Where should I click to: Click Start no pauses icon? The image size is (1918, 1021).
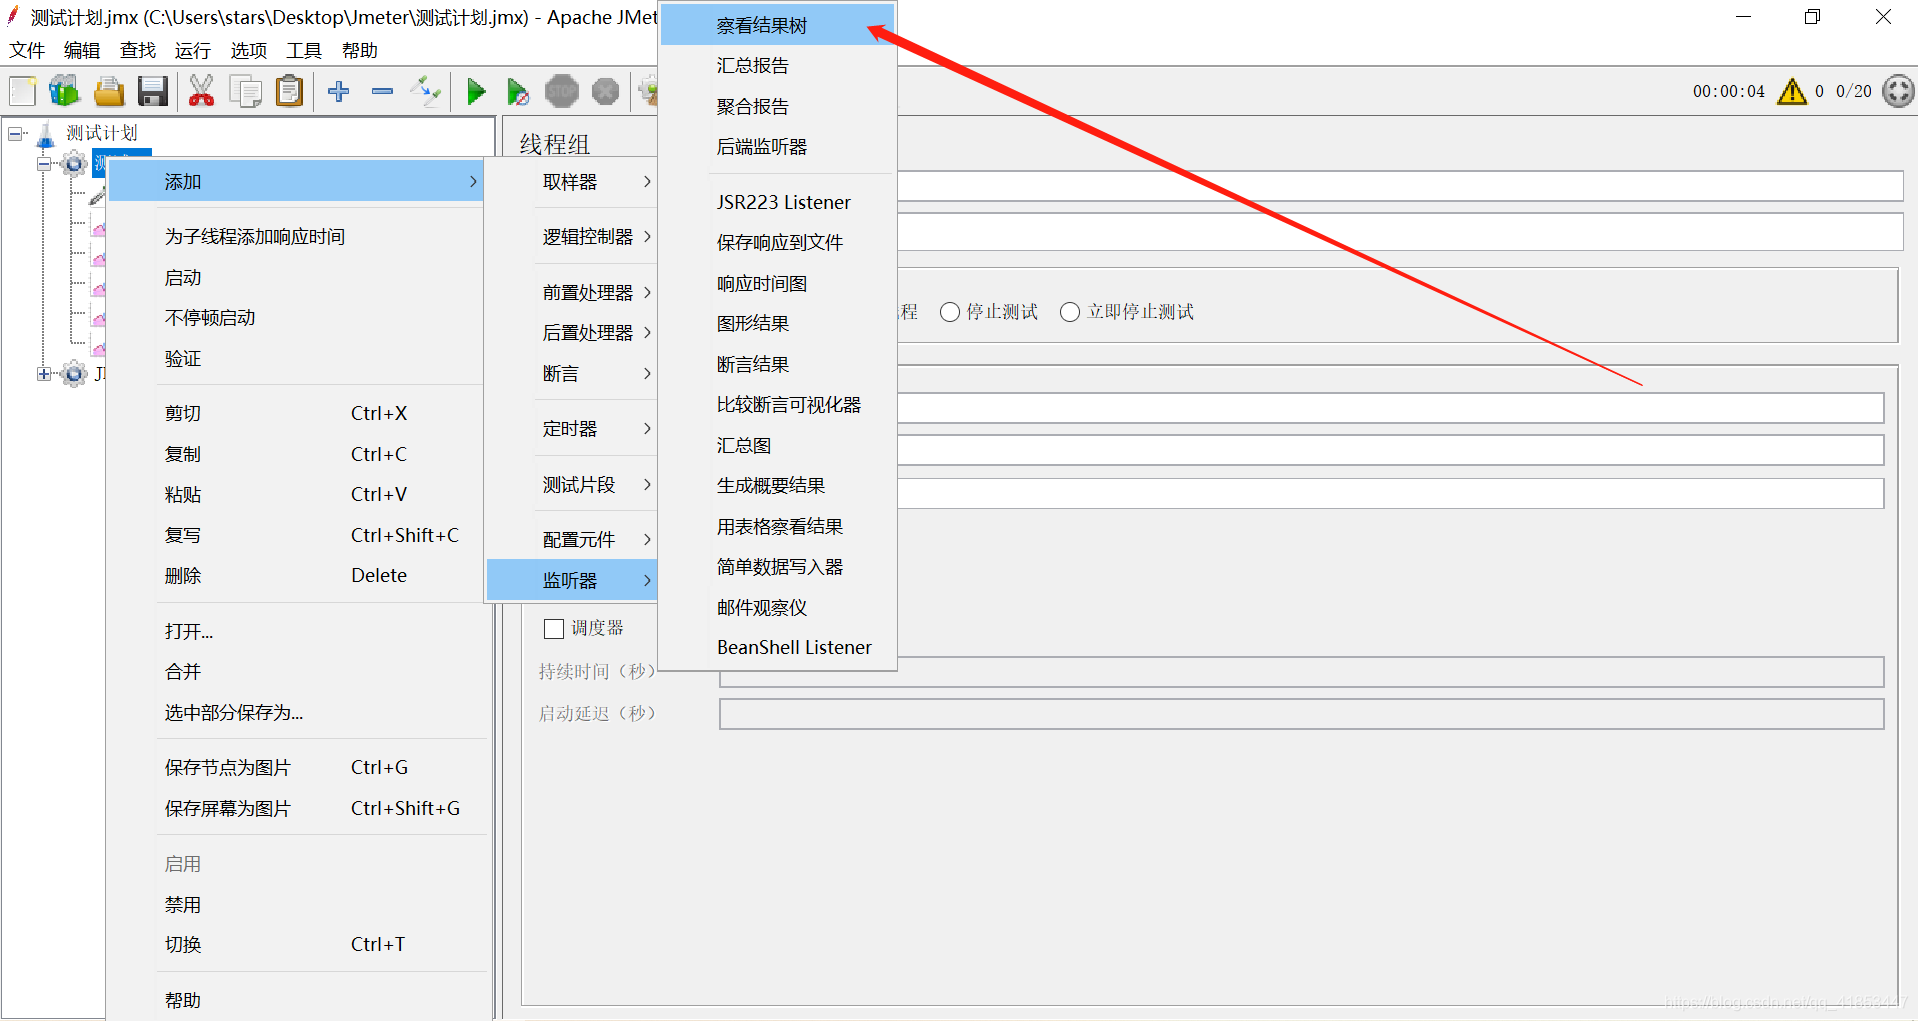pos(518,92)
